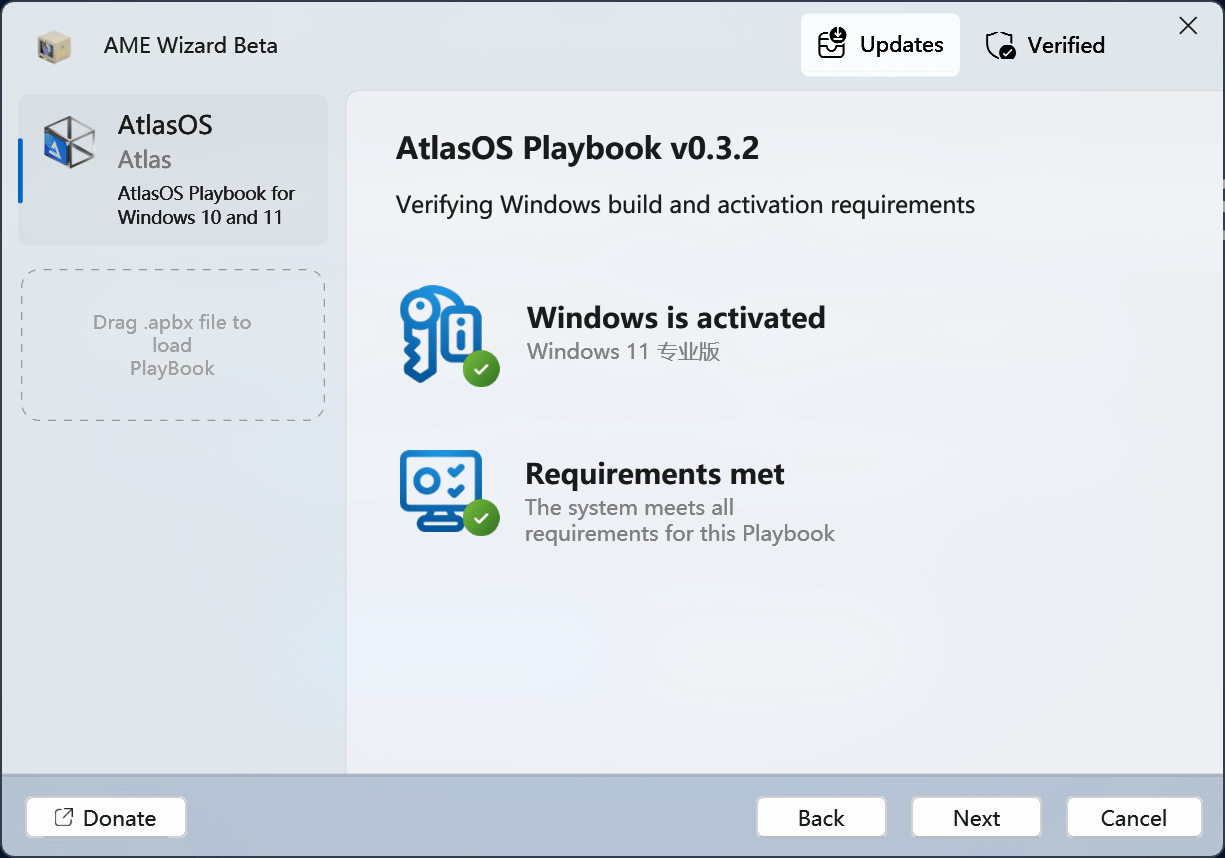Click the Verifying Windows build subtitle

pos(685,205)
